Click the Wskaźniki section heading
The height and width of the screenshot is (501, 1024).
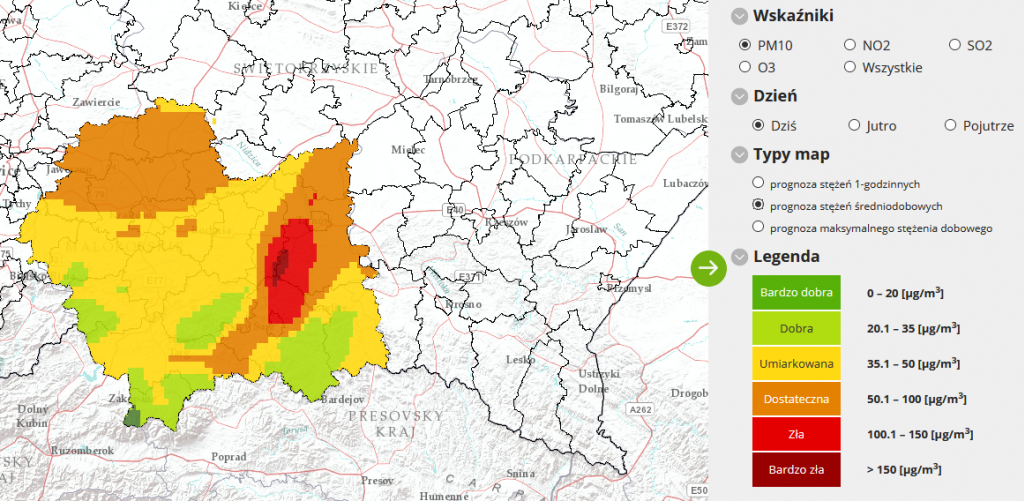[793, 16]
